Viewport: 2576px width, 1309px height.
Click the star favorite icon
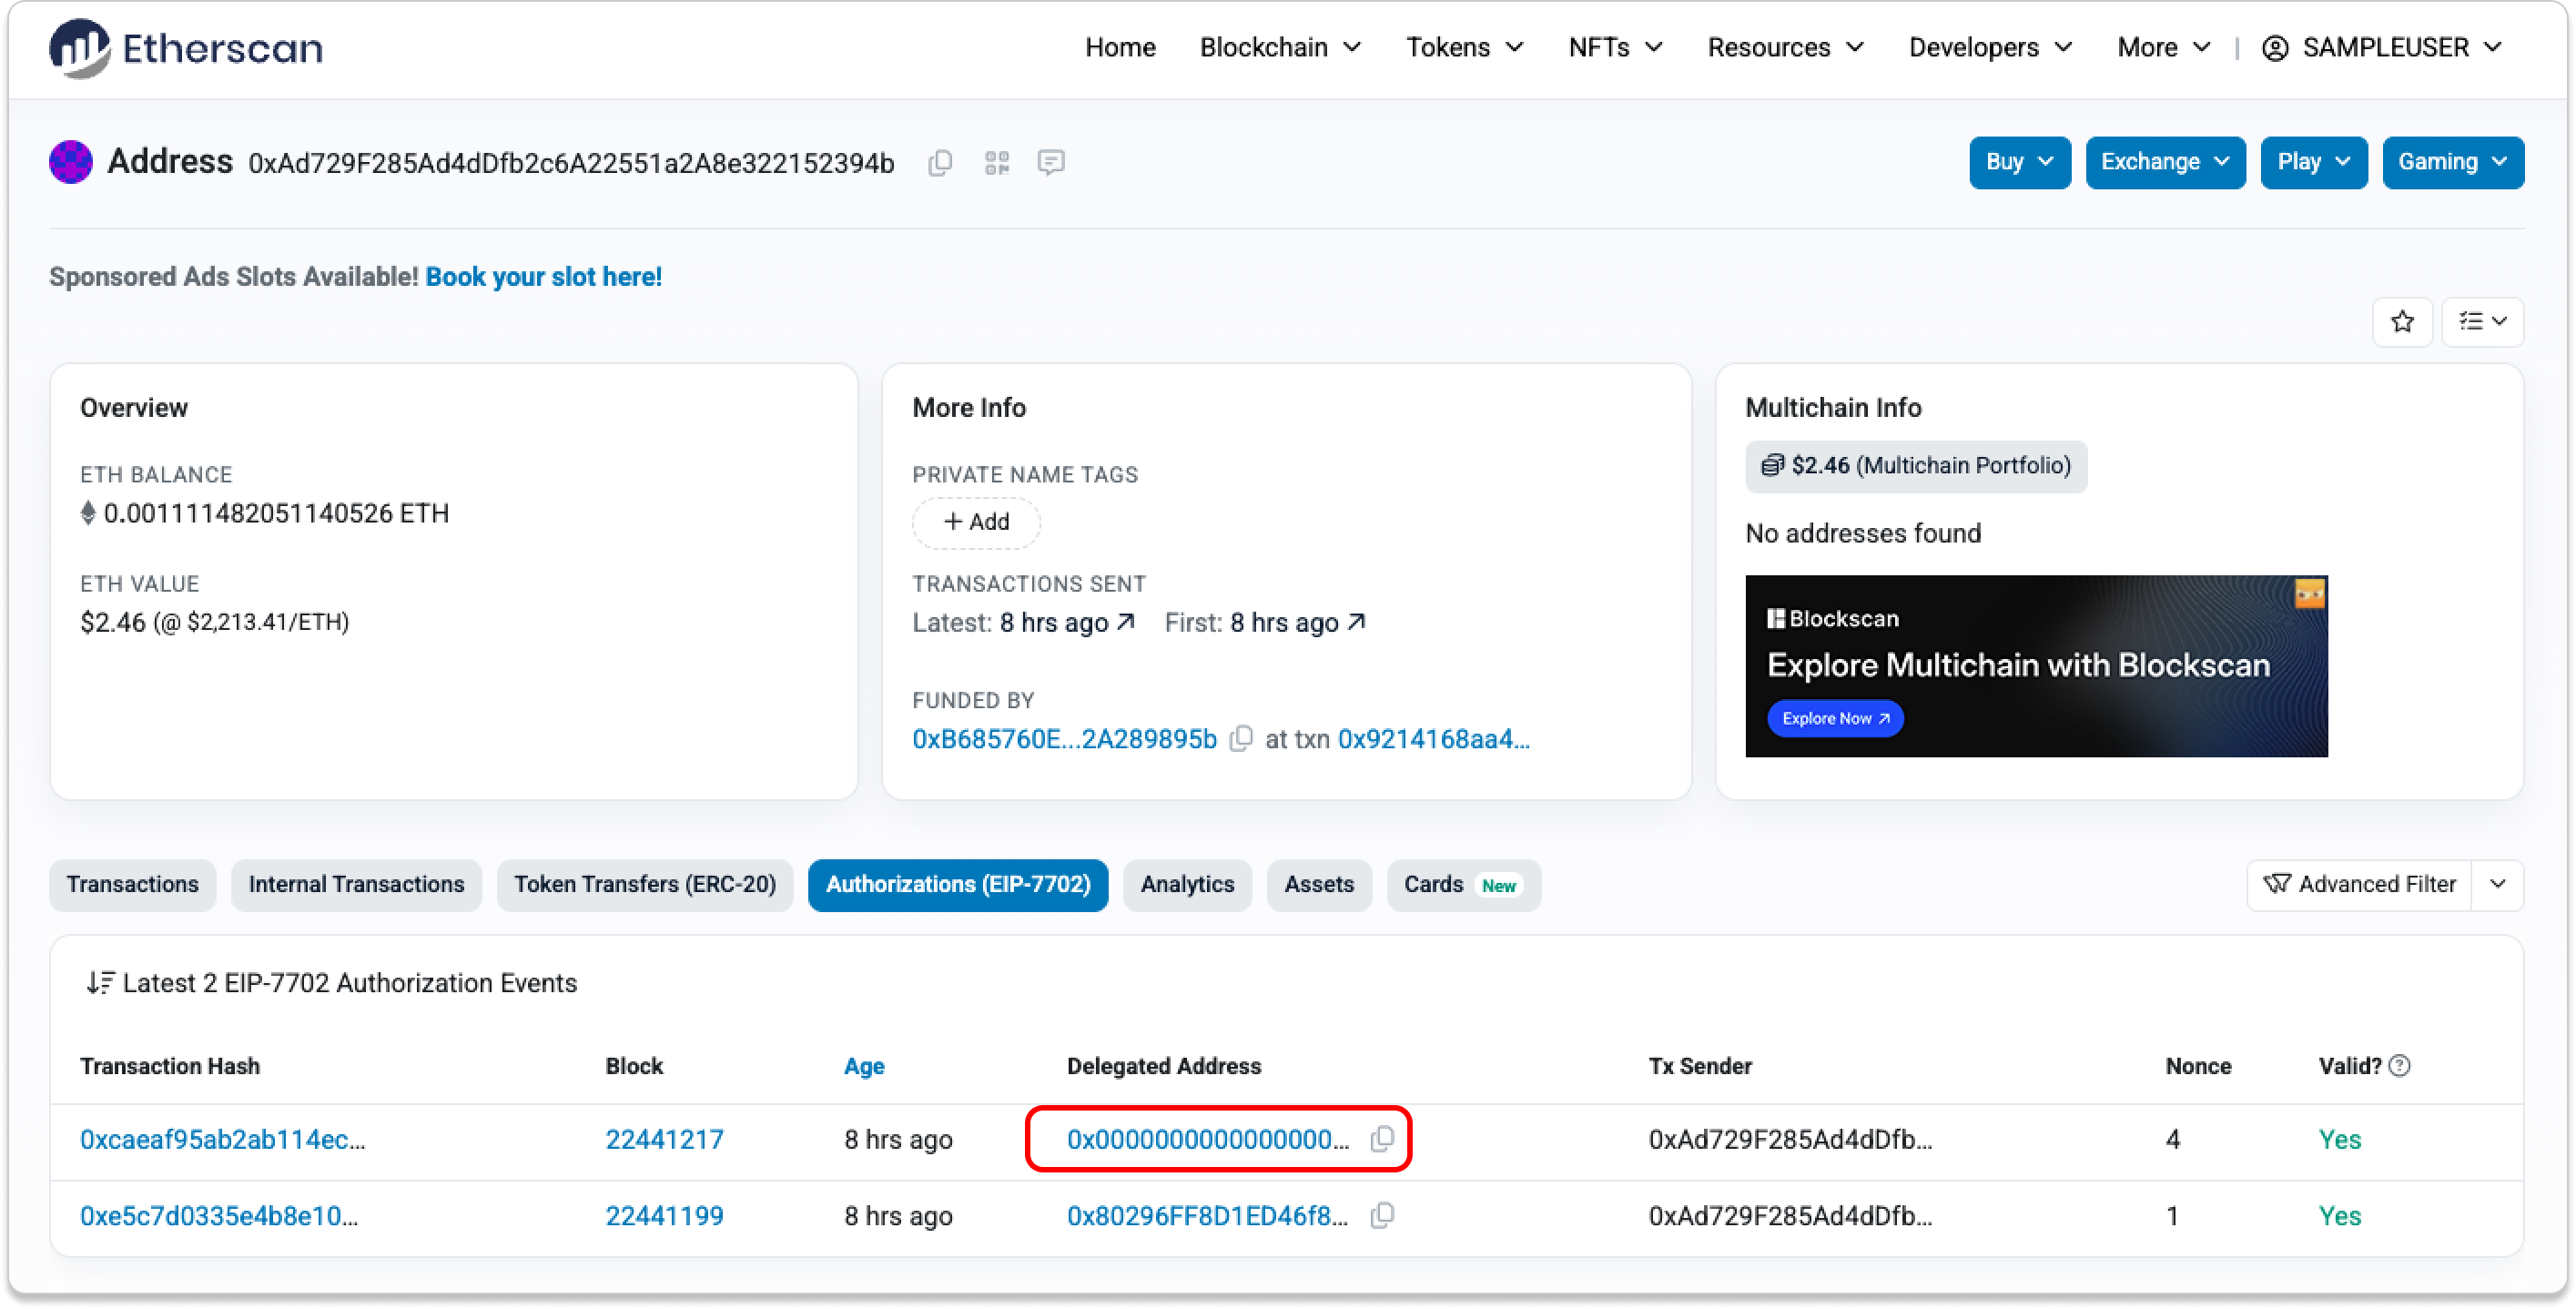(2402, 321)
